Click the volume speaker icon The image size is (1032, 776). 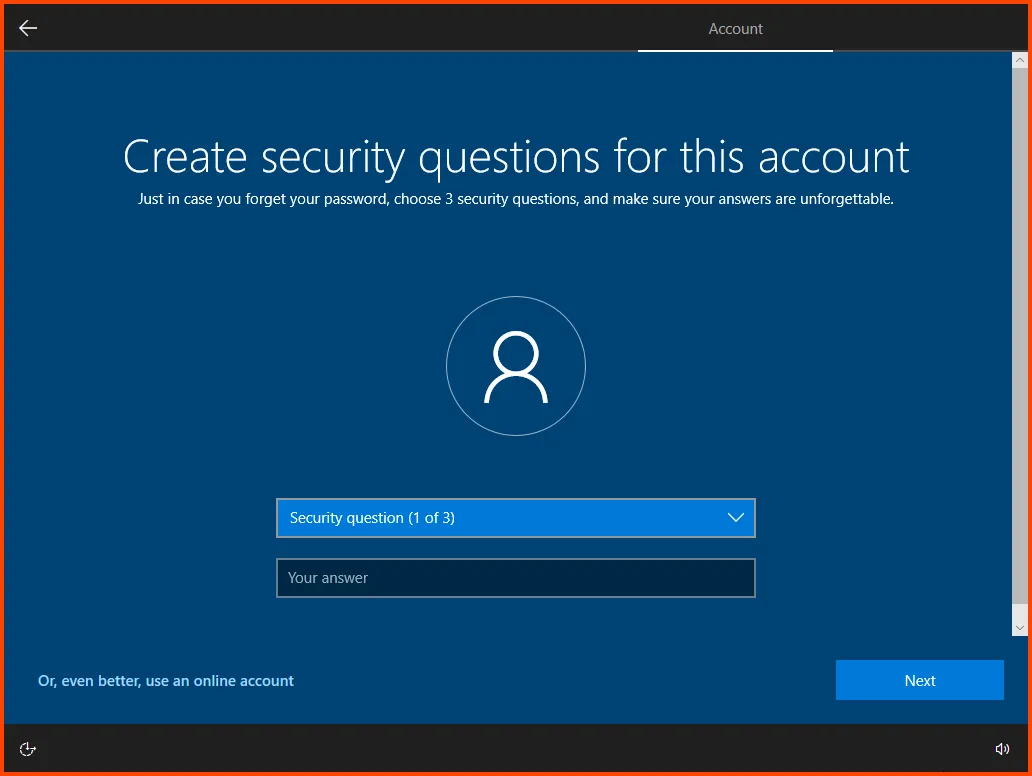[x=1002, y=748]
